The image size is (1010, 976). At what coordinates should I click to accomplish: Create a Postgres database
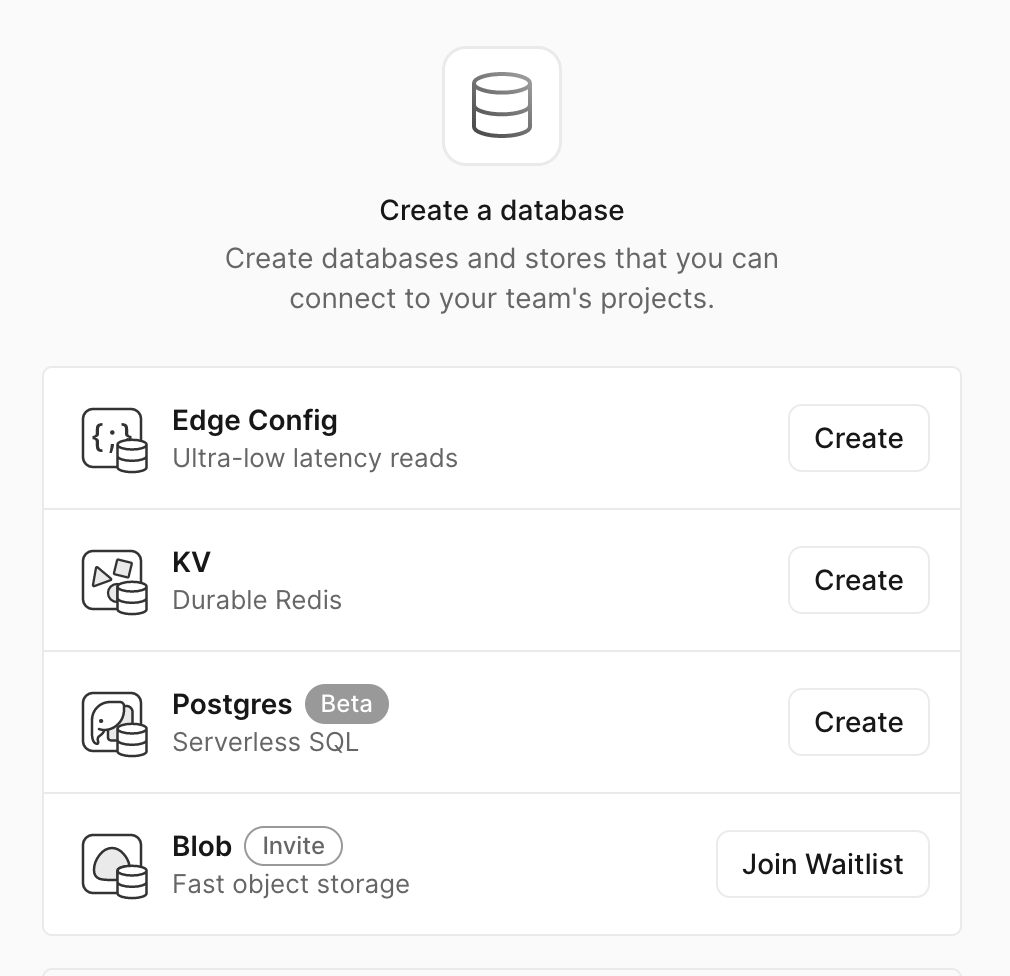click(x=858, y=722)
